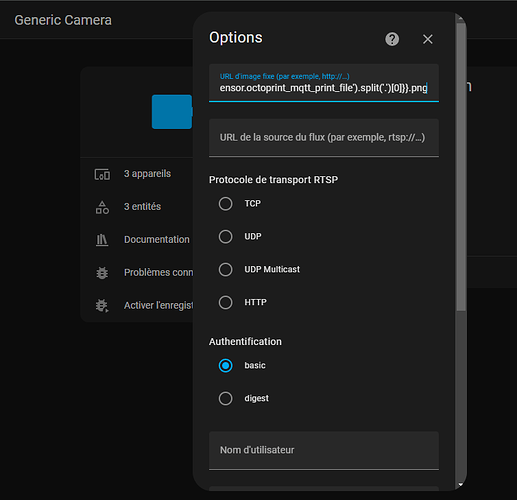Click the blue Generic Camera logo
Screen dimensions: 517x500
172,112
